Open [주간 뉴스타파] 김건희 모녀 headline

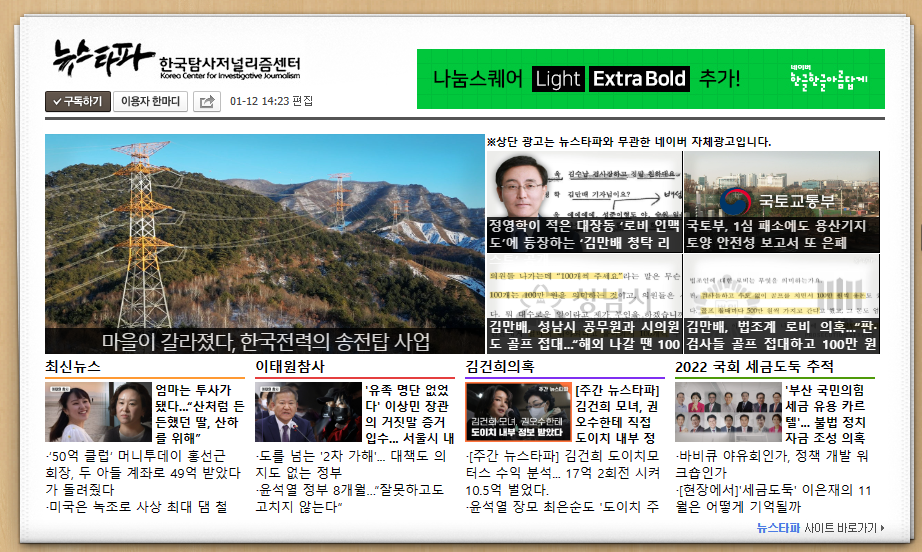617,414
